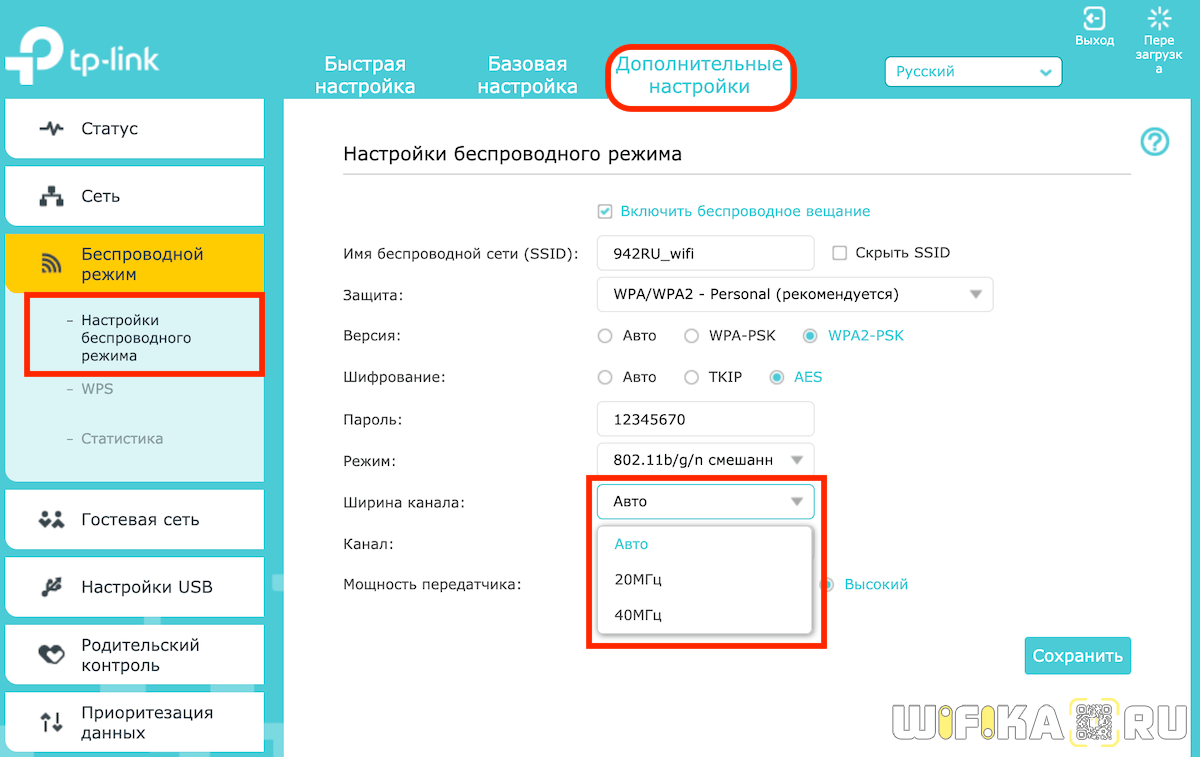The width and height of the screenshot is (1200, 757).
Task: Switch to Базовая настройка tab
Action: click(527, 76)
